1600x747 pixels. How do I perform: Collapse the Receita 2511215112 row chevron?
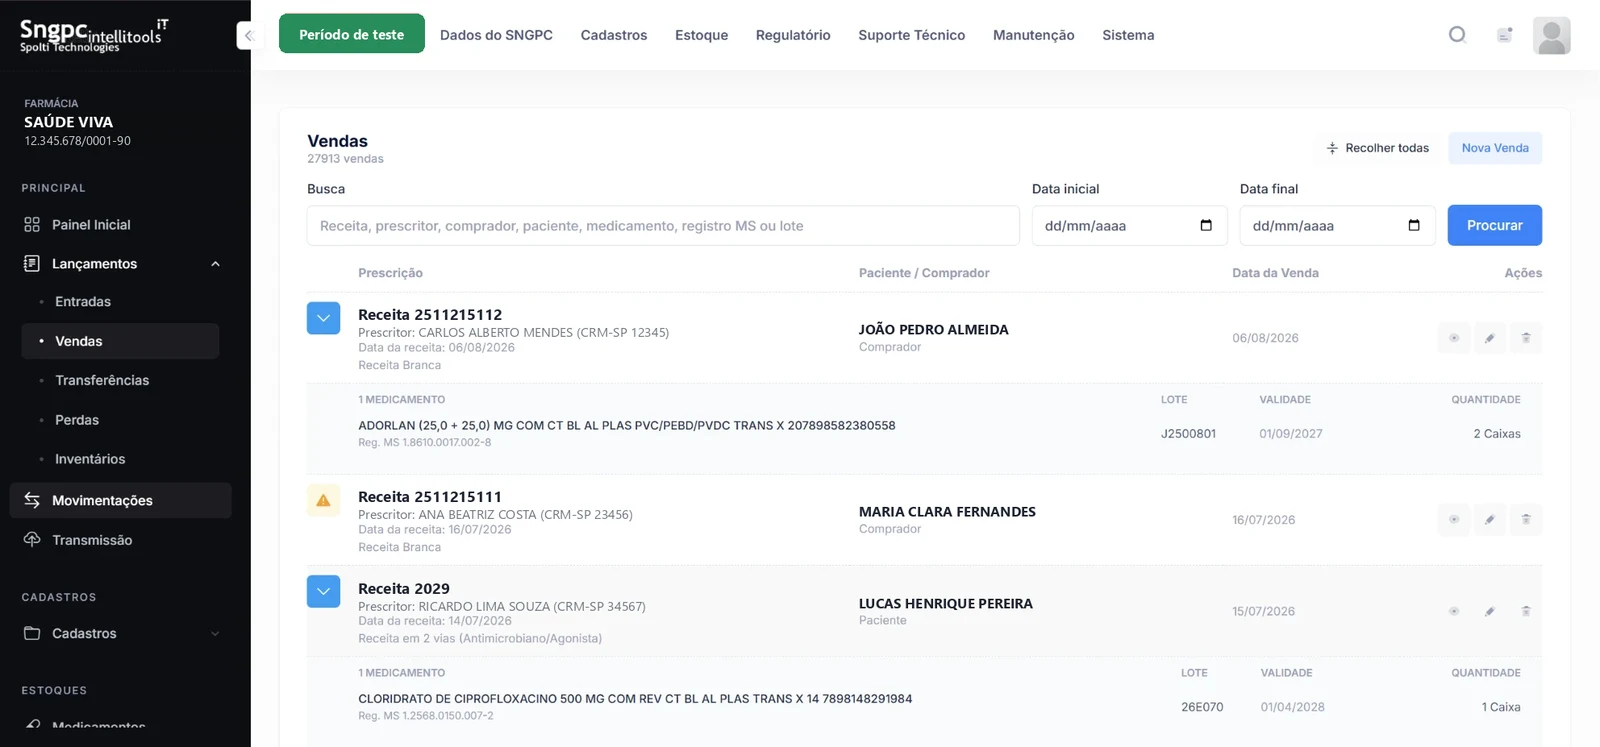click(323, 318)
